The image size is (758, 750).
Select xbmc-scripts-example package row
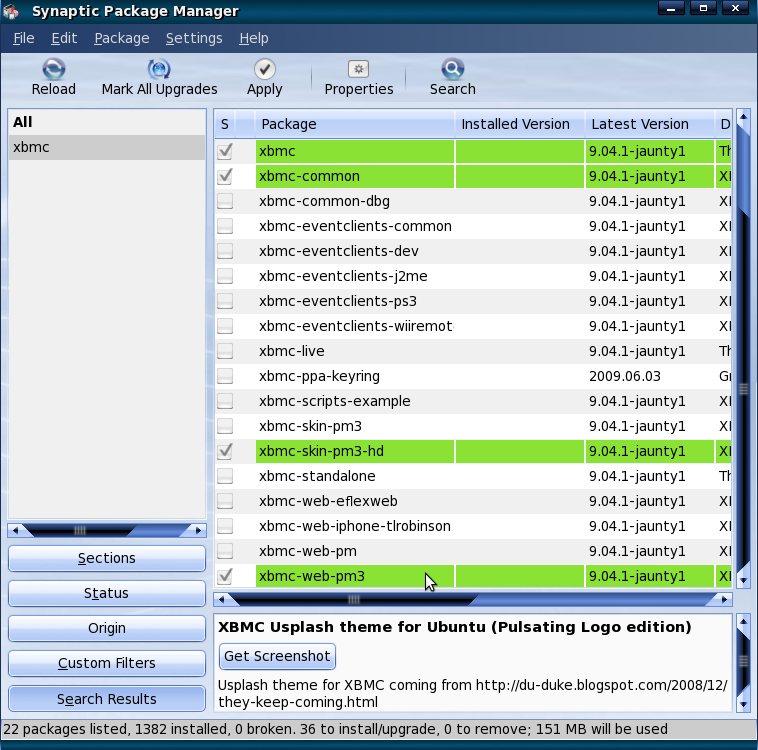point(473,401)
